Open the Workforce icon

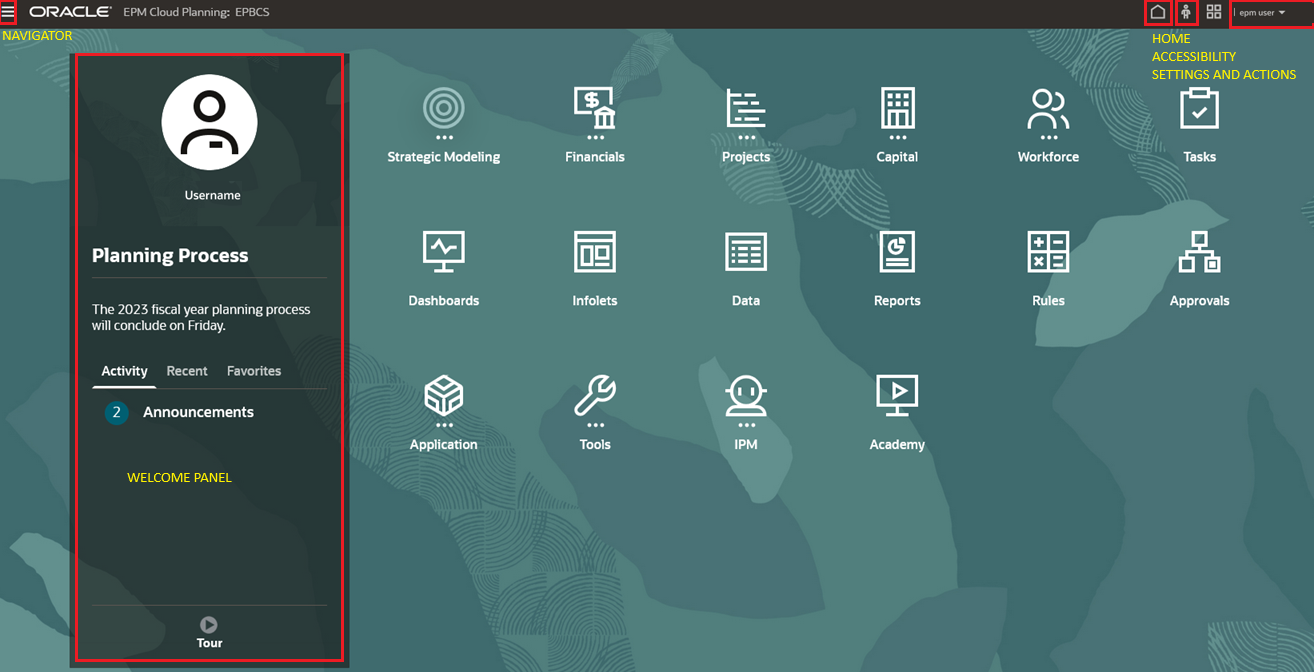point(1048,108)
